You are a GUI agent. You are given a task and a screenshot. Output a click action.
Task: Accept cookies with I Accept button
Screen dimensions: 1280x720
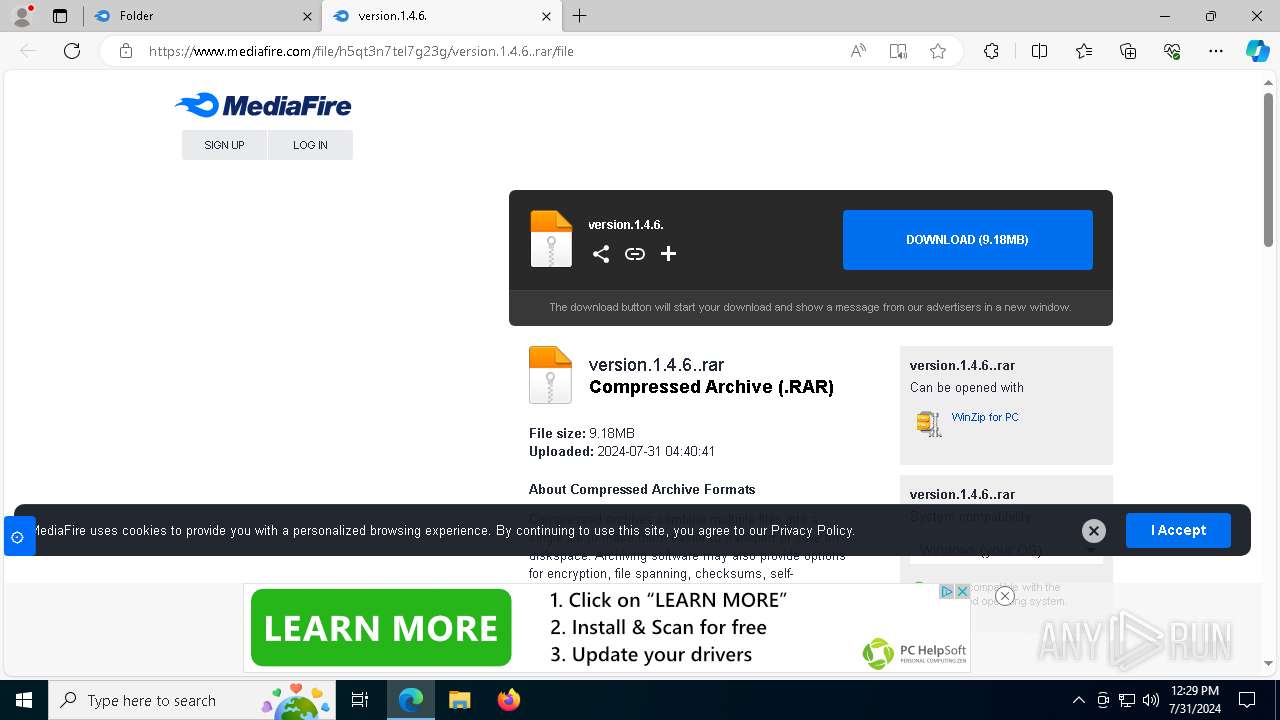click(1178, 530)
